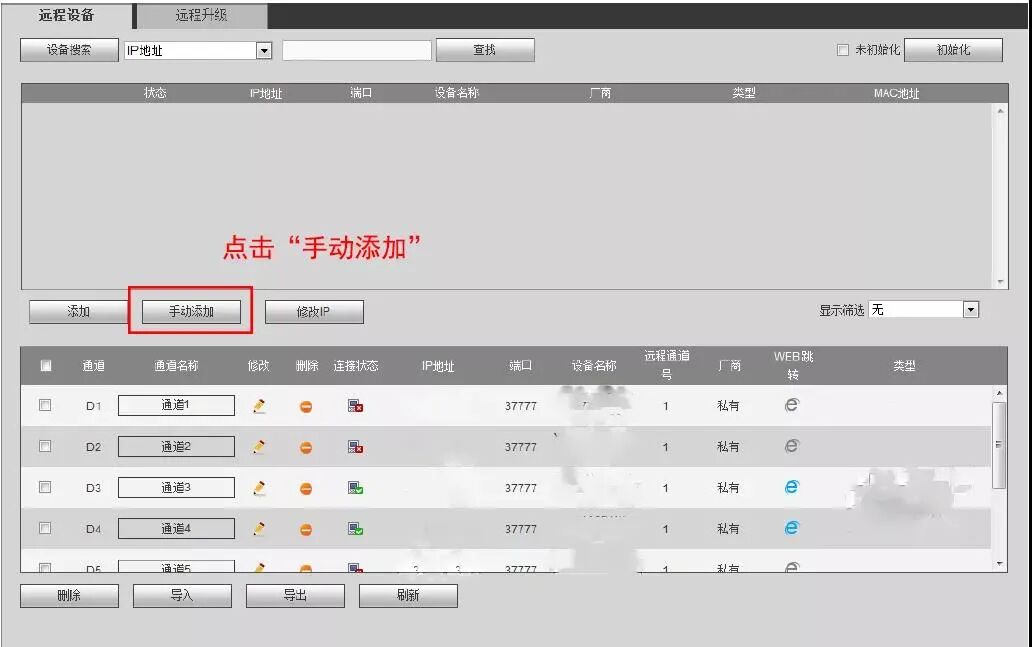Open the 显示筛选 filter dropdown

(969, 309)
